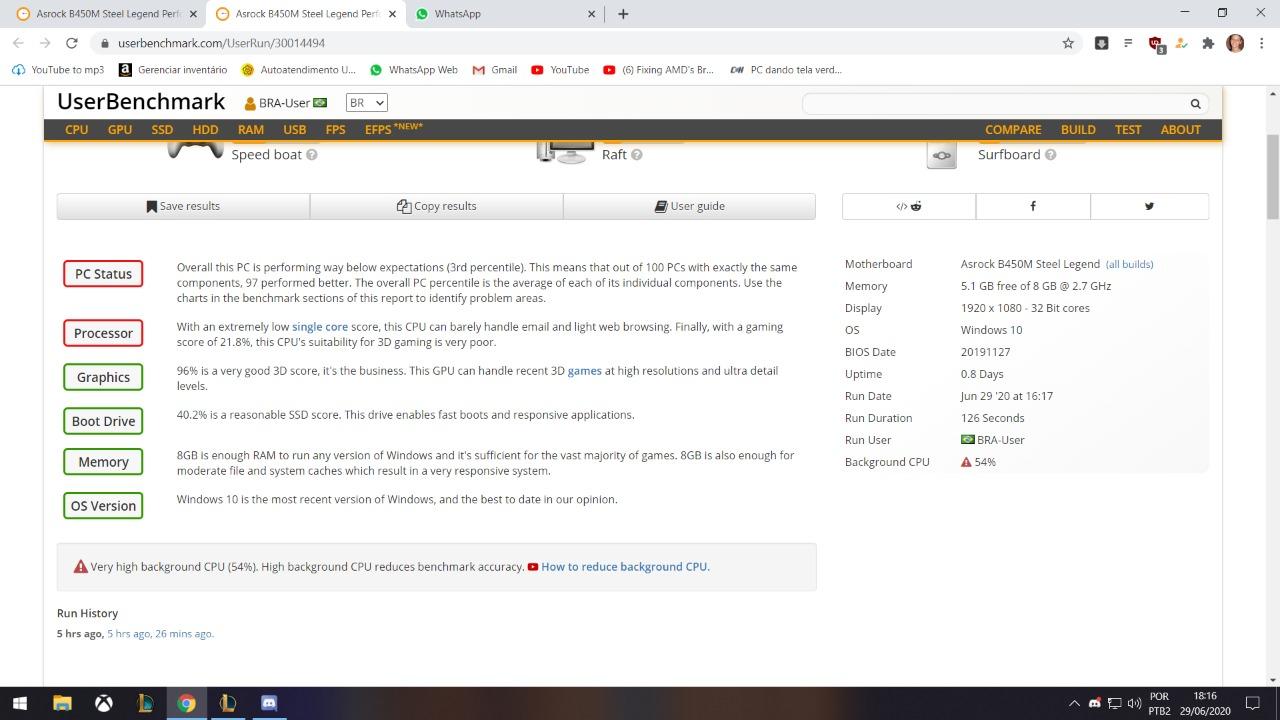Open the BR country dropdown
The image size is (1280, 720).
click(366, 103)
